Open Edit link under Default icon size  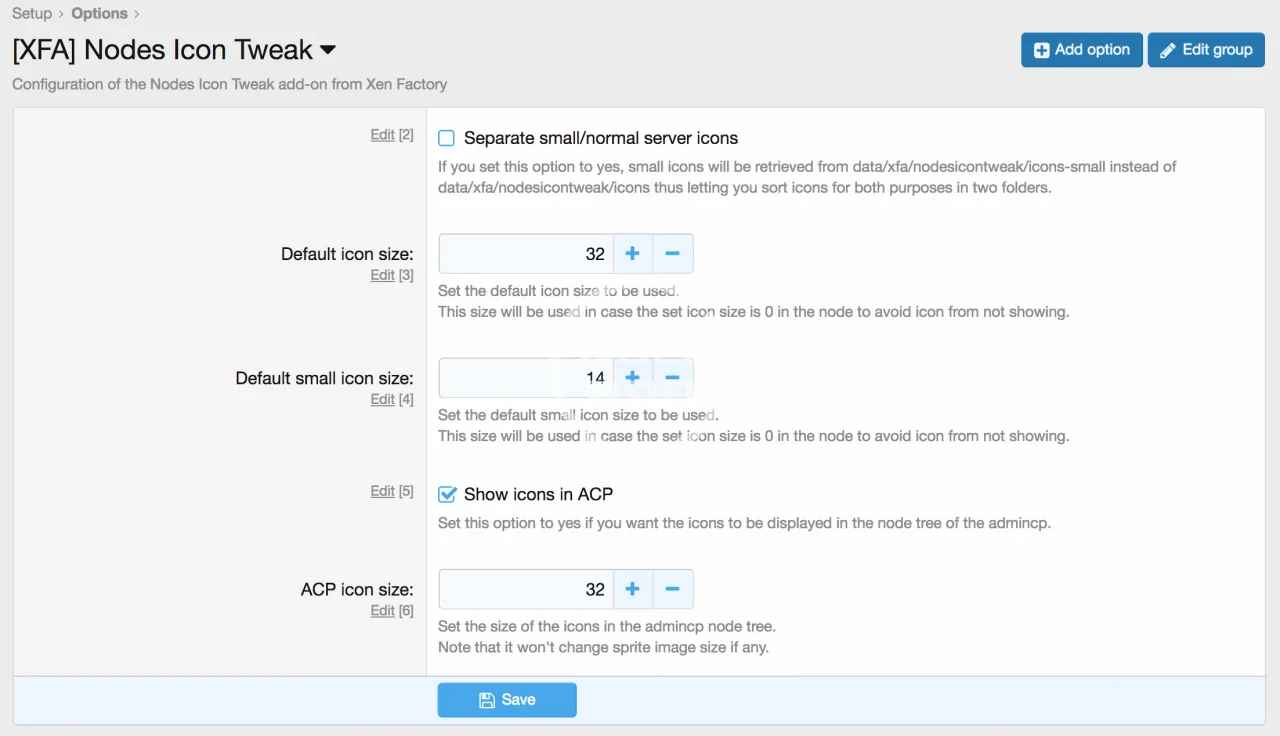tap(382, 275)
